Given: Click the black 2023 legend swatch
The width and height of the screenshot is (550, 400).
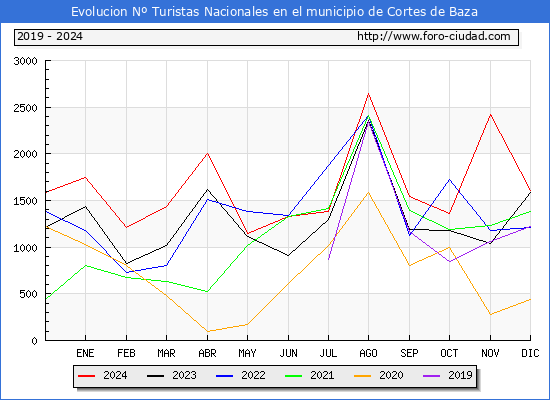Looking at the screenshot, I should (155, 376).
